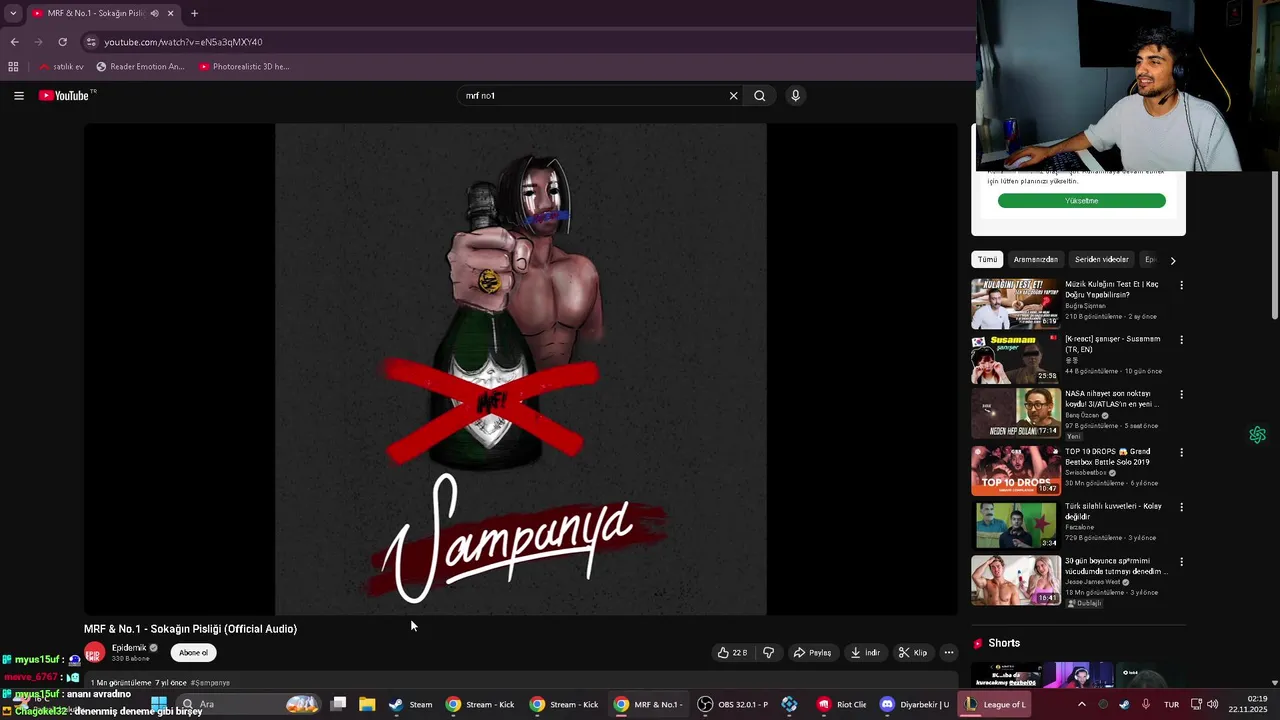Mute the tab via speaker icon

154,14
